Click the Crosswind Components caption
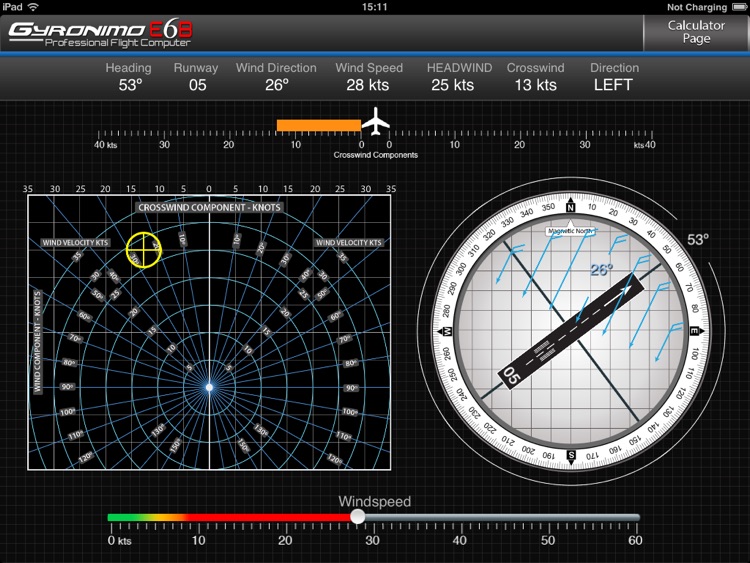This screenshot has height=563, width=750. (x=375, y=155)
